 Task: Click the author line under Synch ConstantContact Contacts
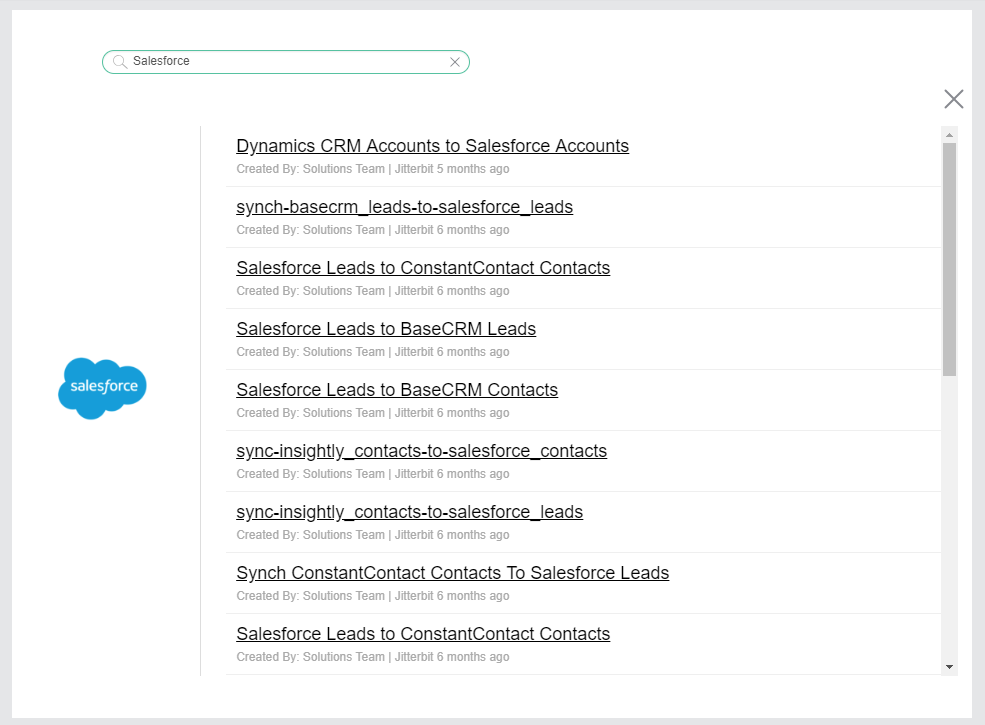tap(372, 596)
